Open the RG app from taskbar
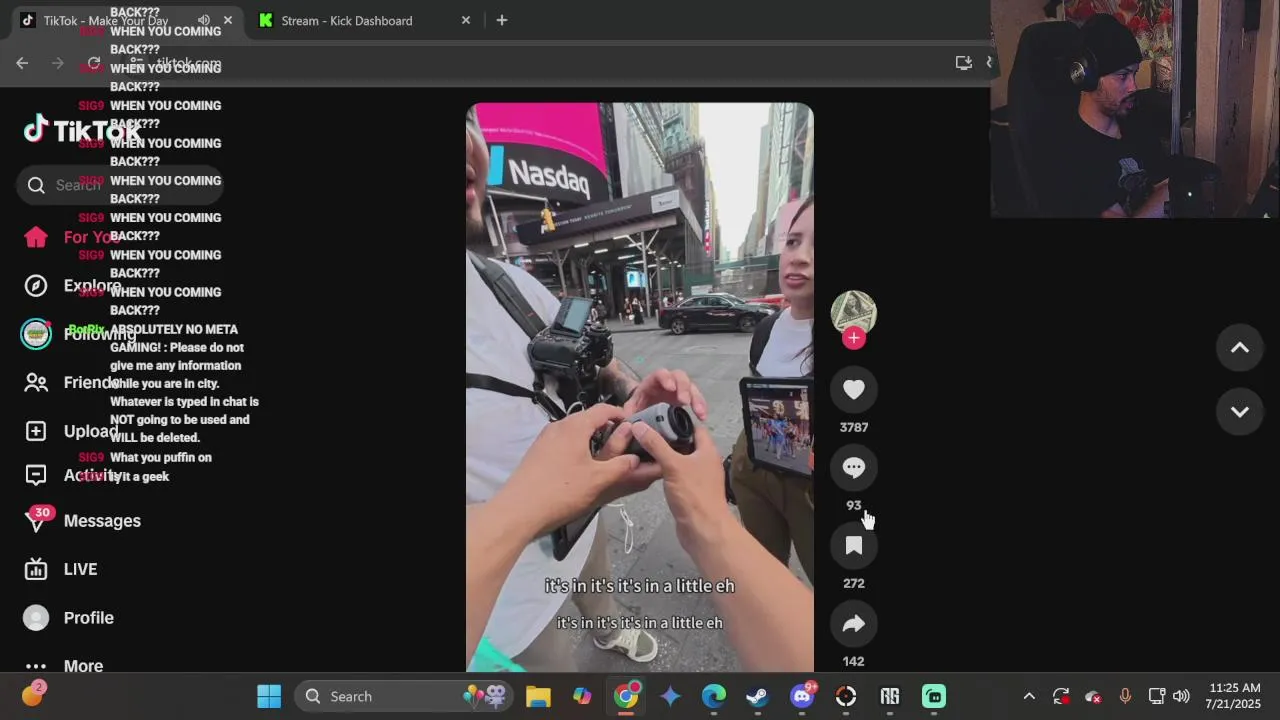This screenshot has height=720, width=1280. 890,696
